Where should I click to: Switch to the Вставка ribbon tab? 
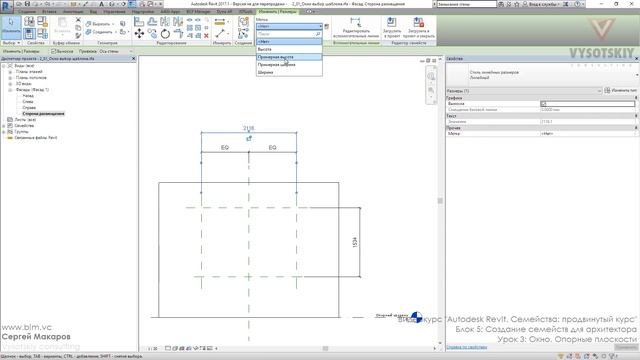pyautogui.click(x=49, y=11)
